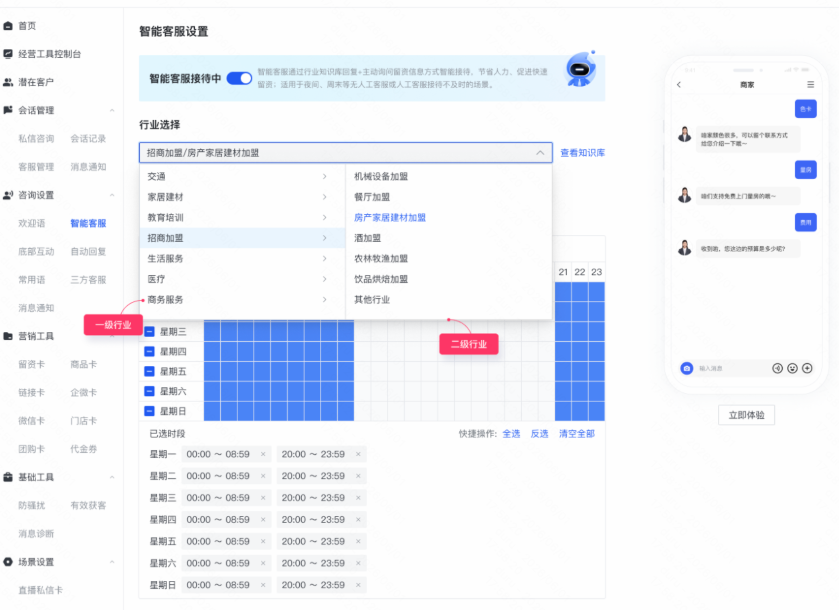The image size is (839, 610).
Task: Toggle the 星期六 row checkbox
Action: (x=149, y=391)
